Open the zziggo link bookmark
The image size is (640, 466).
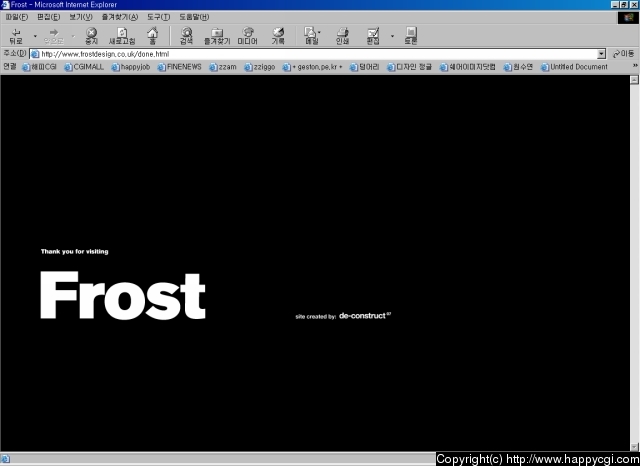pos(260,67)
